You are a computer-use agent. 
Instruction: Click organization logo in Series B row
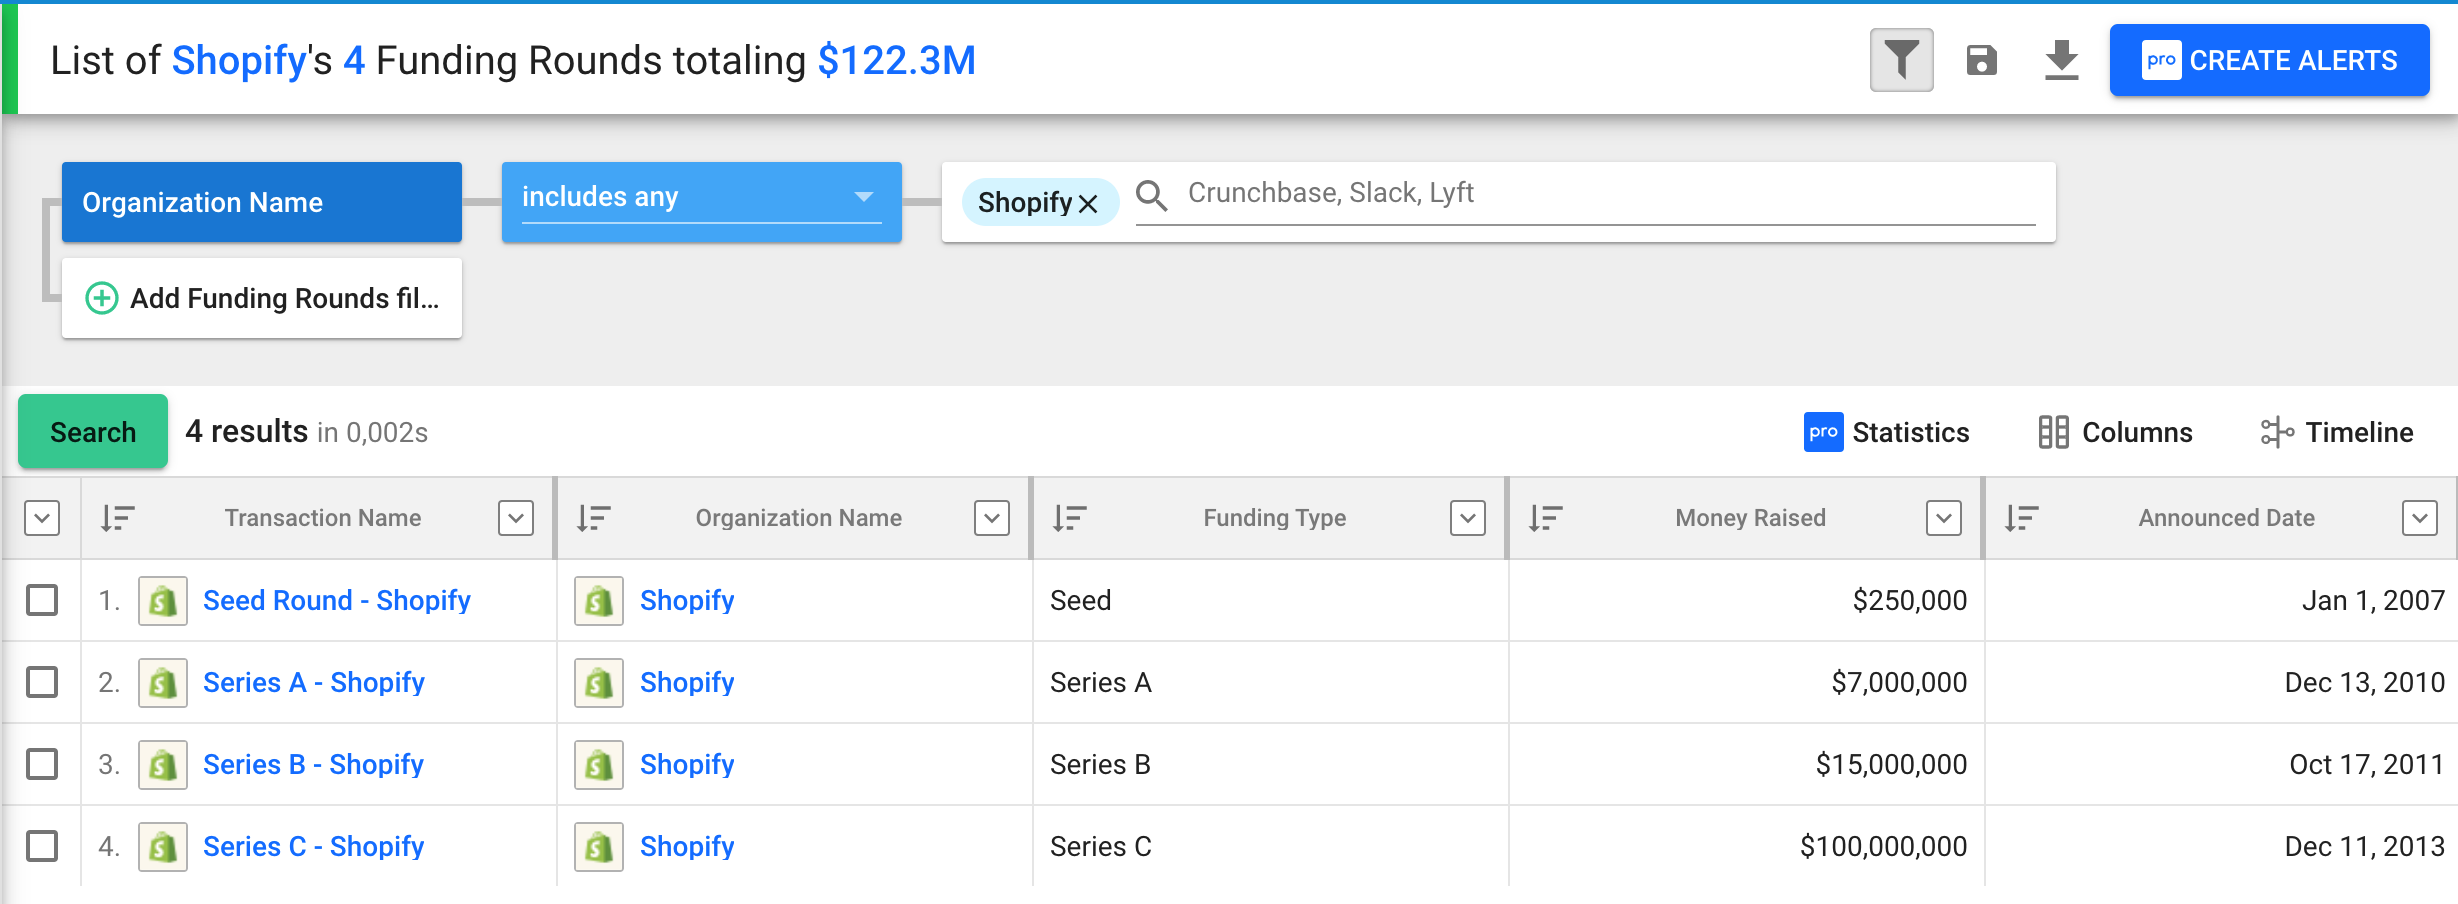[x=599, y=765]
